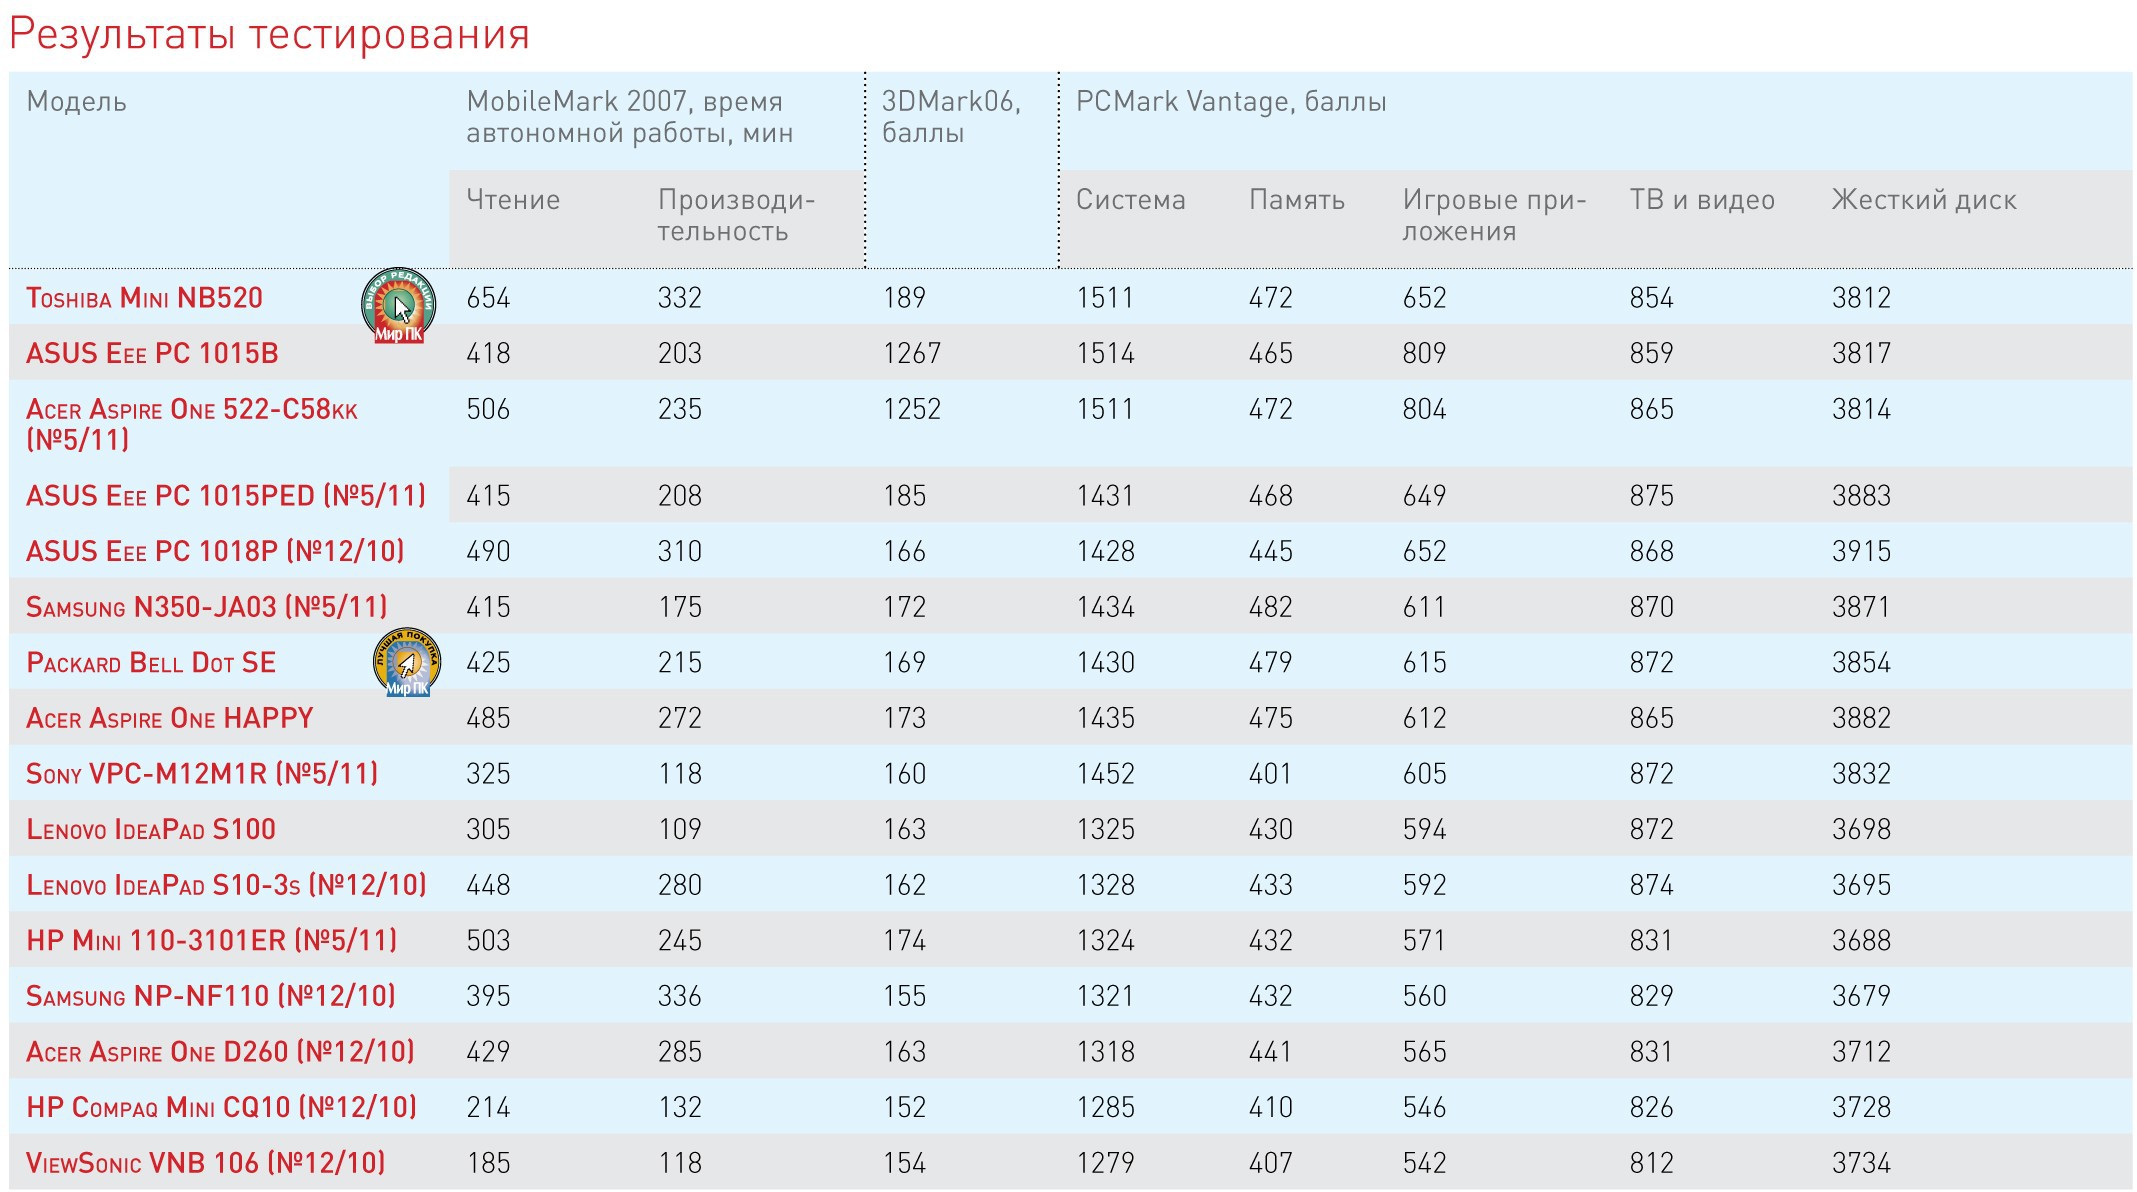Click the best buy badge beside Packard Bell Dot SE
Viewport: 2137px width, 1192px height.
click(406, 662)
